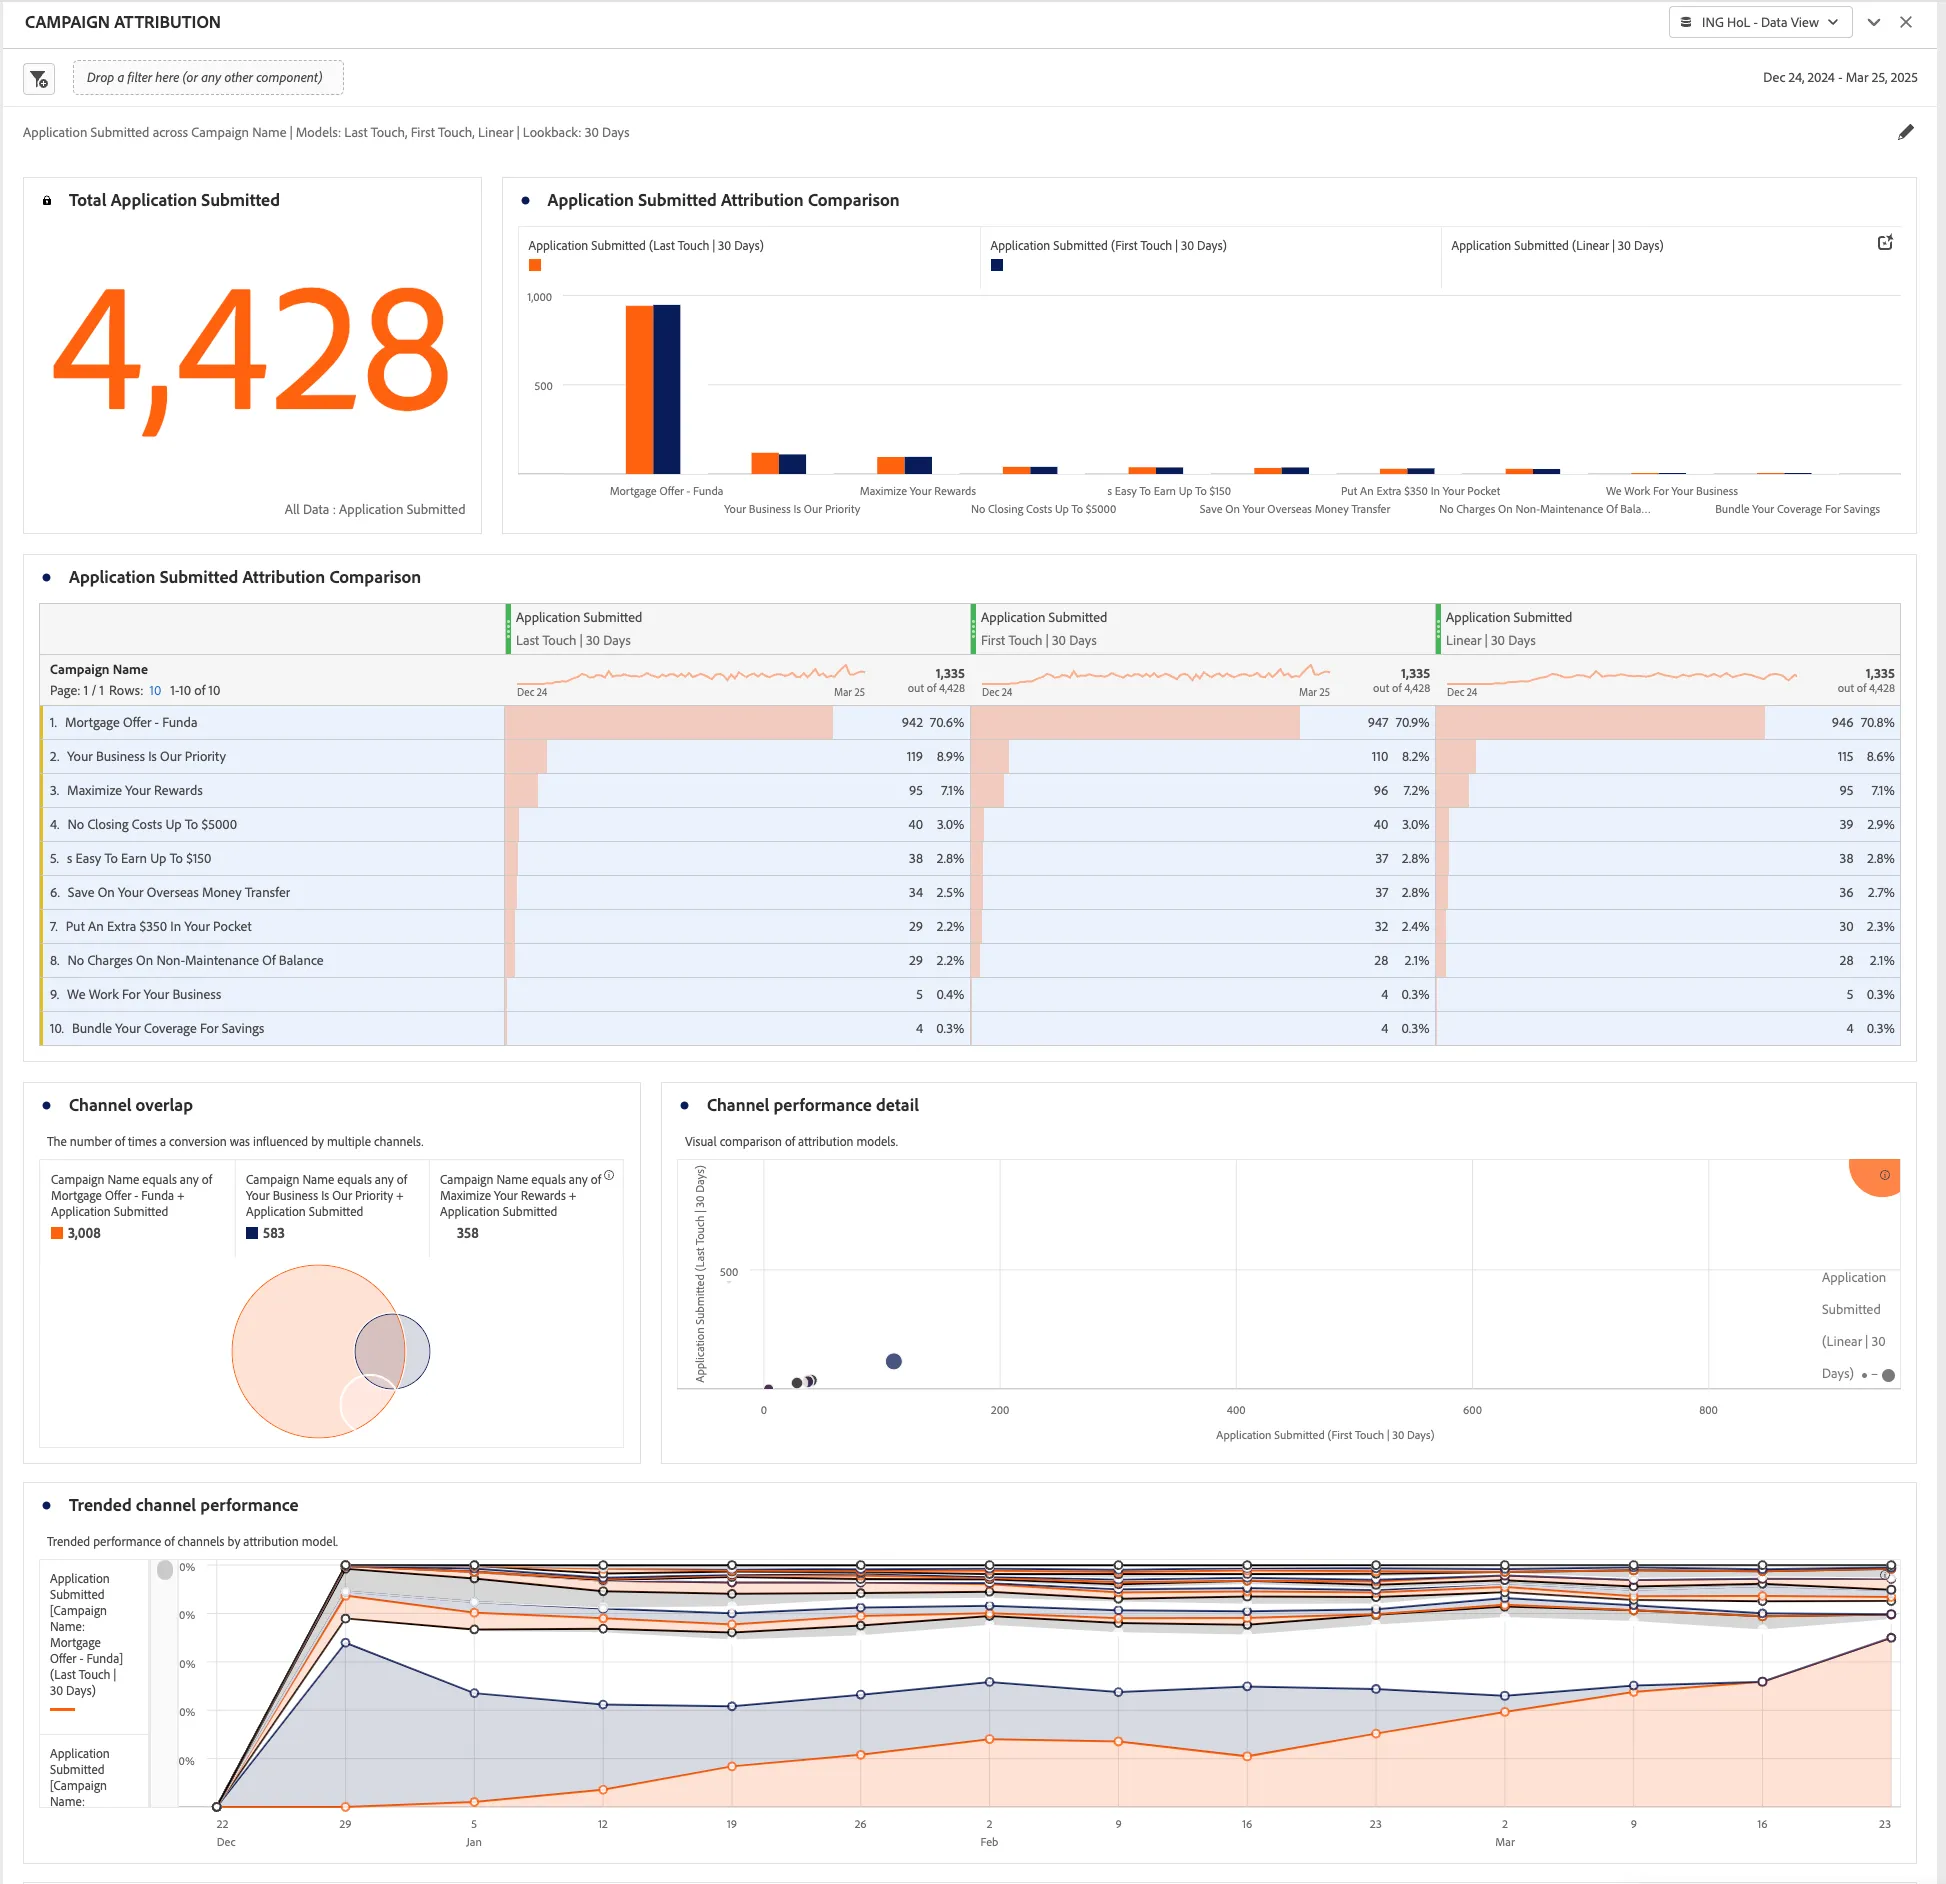
Task: Click the Channel overlap visualization dot icon
Action: pos(47,1106)
